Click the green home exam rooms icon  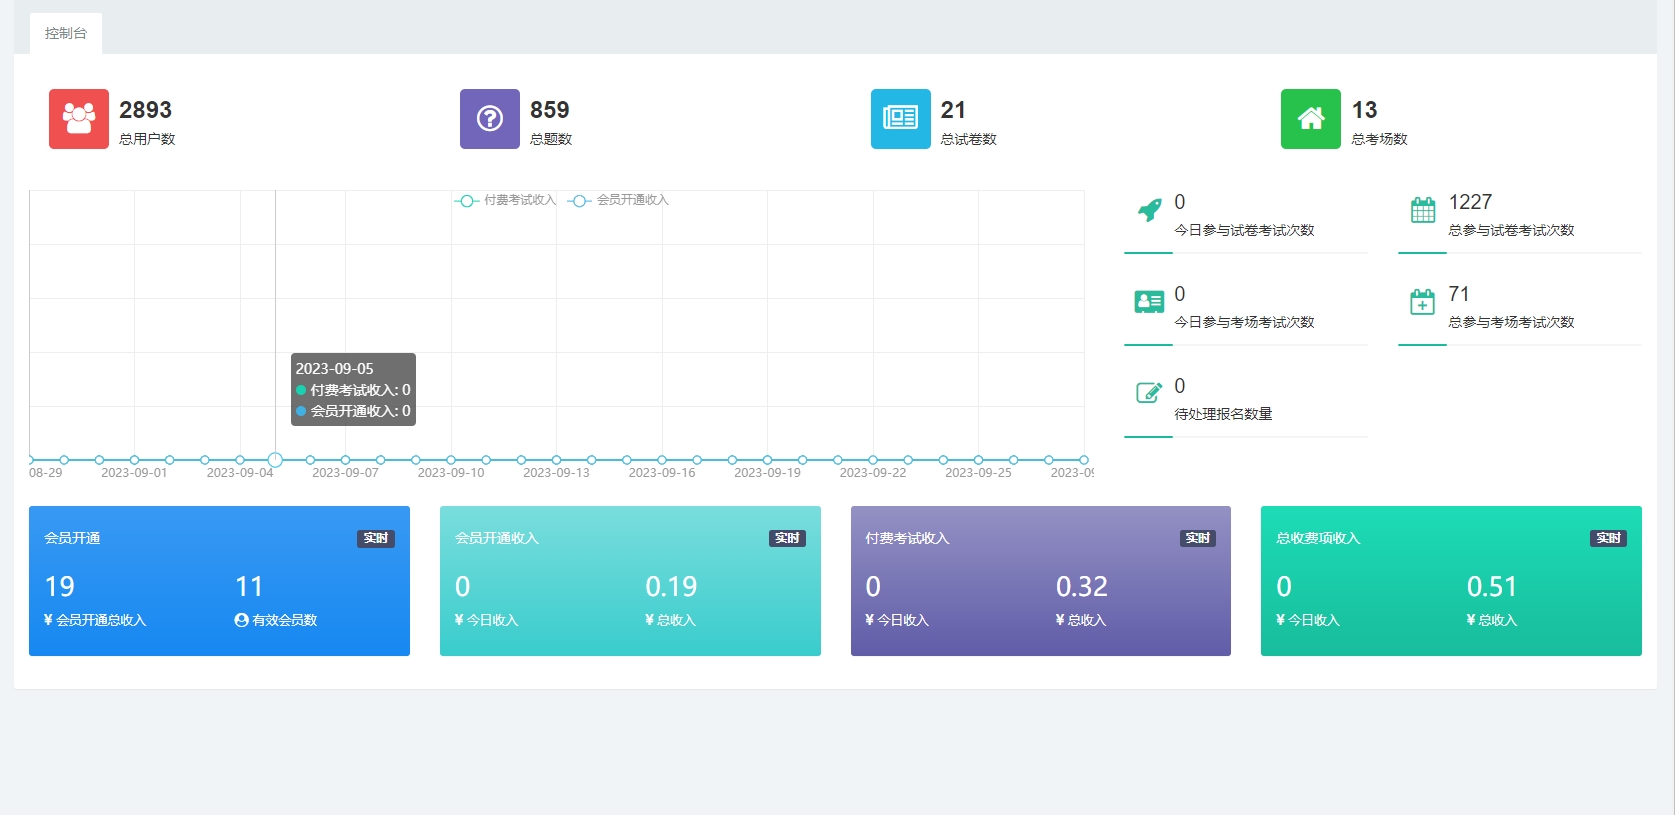click(x=1310, y=119)
